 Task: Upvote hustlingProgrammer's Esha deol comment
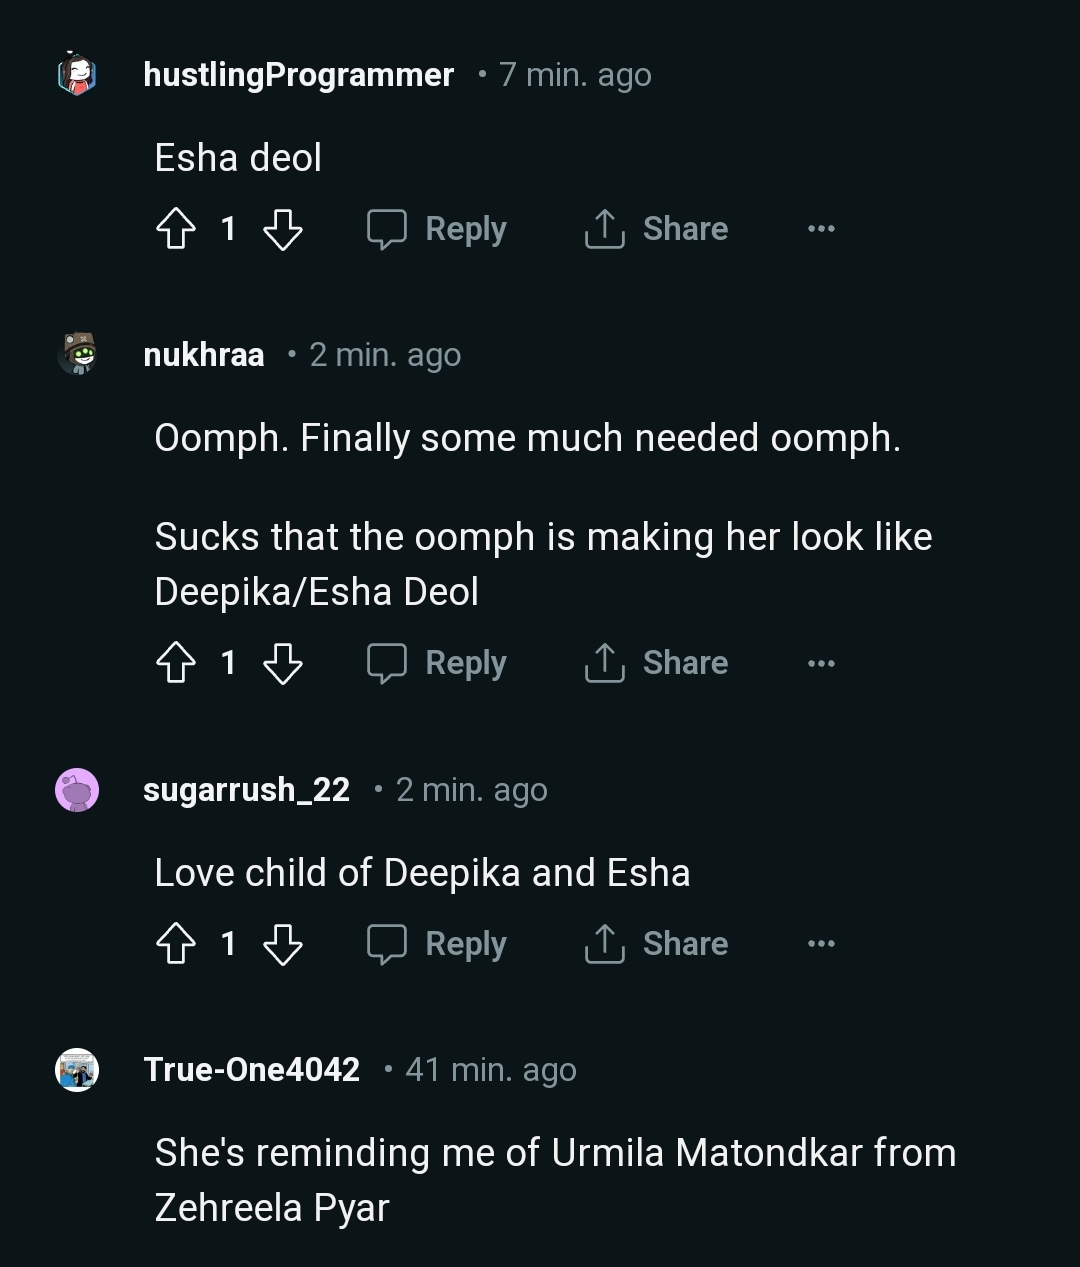(176, 229)
